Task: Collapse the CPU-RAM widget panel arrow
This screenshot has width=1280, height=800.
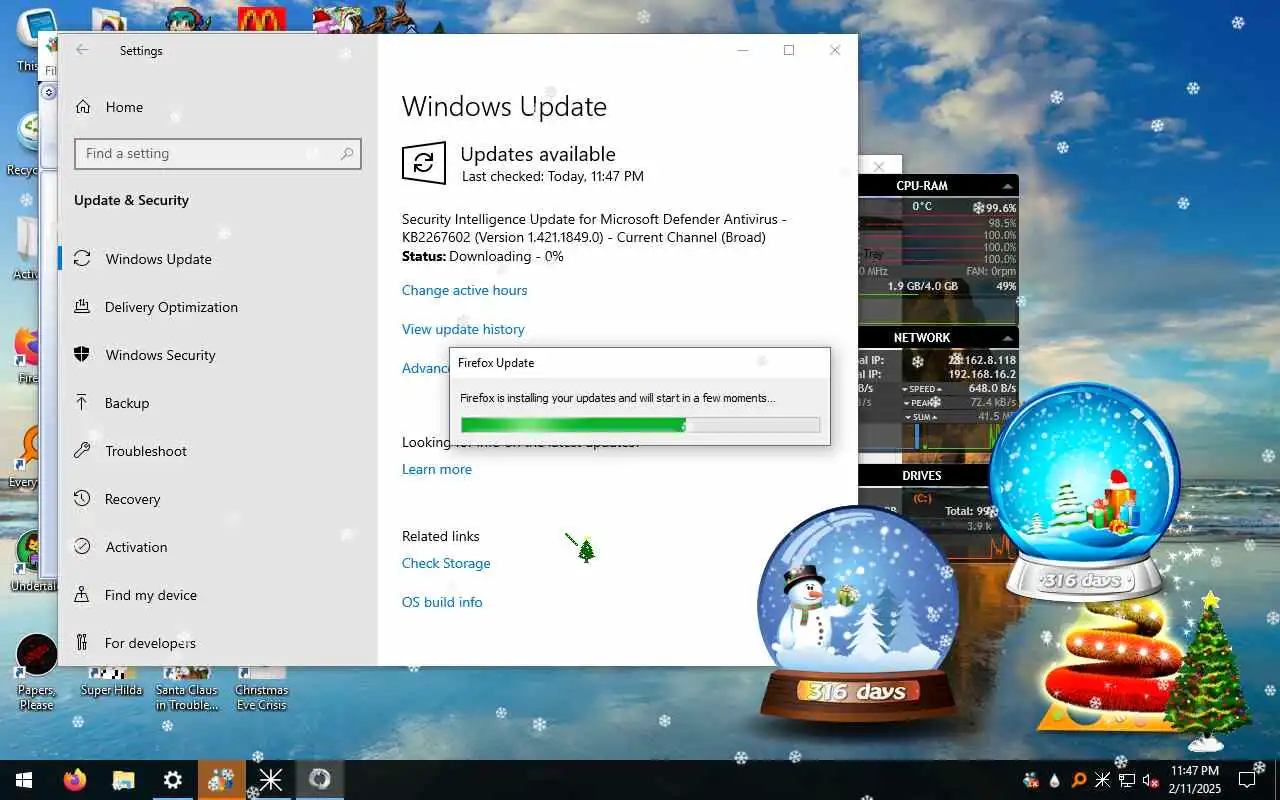Action: 1007,186
